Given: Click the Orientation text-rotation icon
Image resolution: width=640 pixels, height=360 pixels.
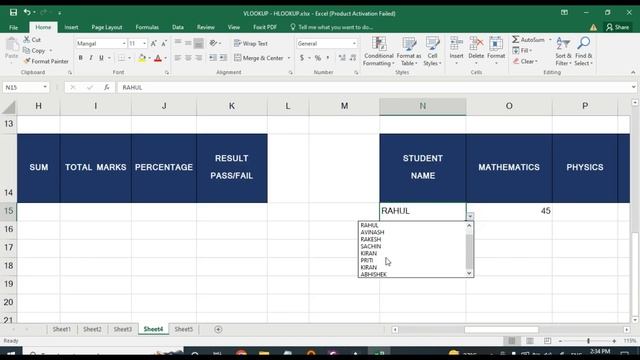Looking at the screenshot, I should (x=213, y=43).
